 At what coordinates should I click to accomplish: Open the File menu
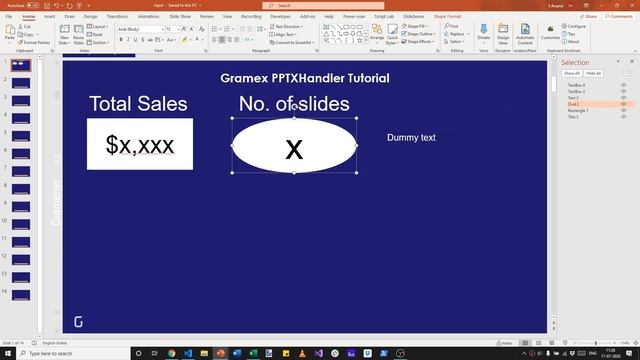9,16
